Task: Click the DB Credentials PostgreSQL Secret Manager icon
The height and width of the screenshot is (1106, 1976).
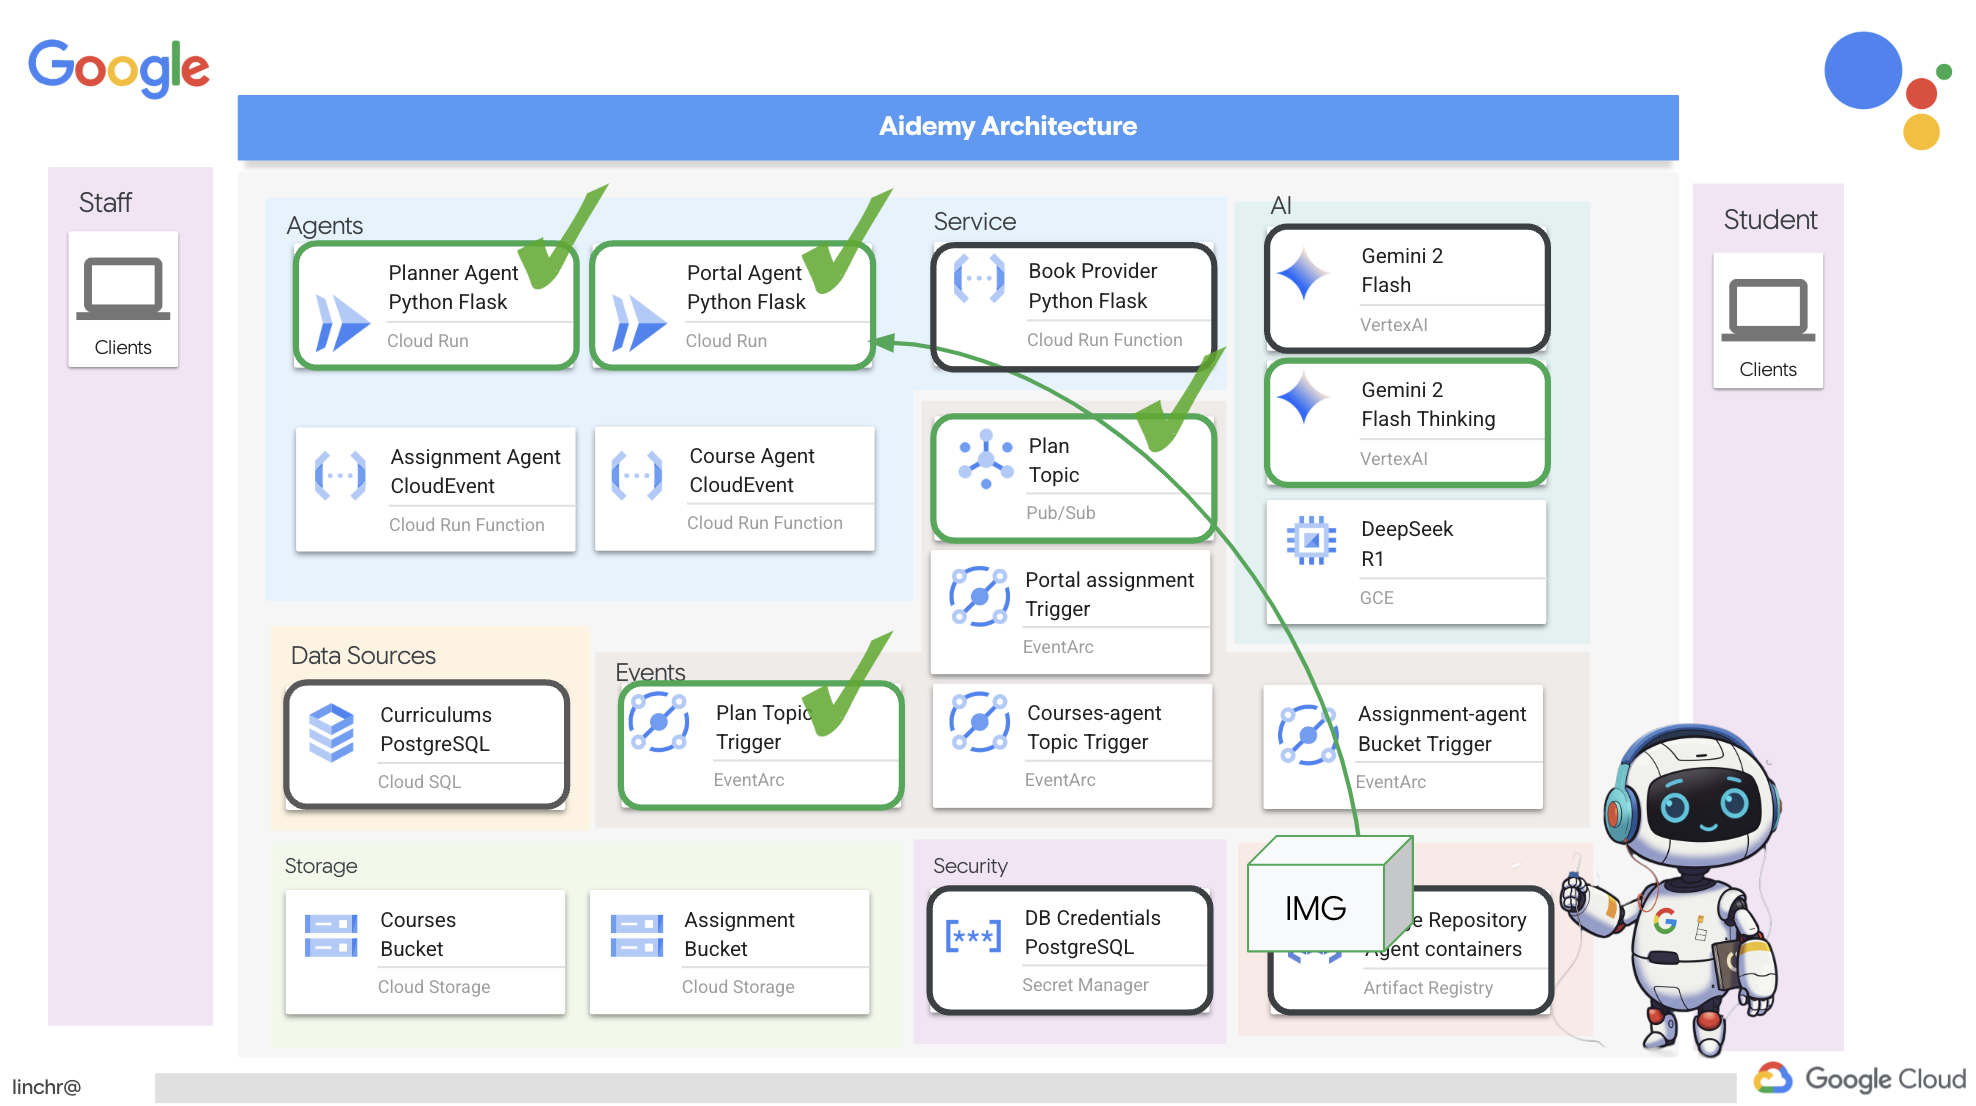Action: pyautogui.click(x=974, y=940)
